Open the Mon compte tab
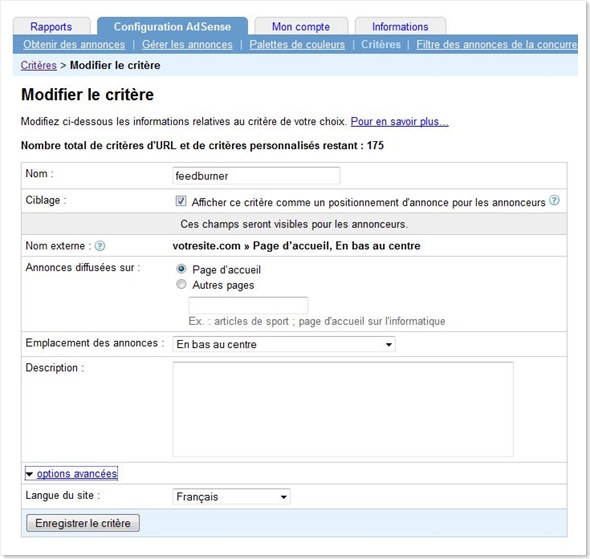This screenshot has width=590, height=559. pyautogui.click(x=301, y=27)
